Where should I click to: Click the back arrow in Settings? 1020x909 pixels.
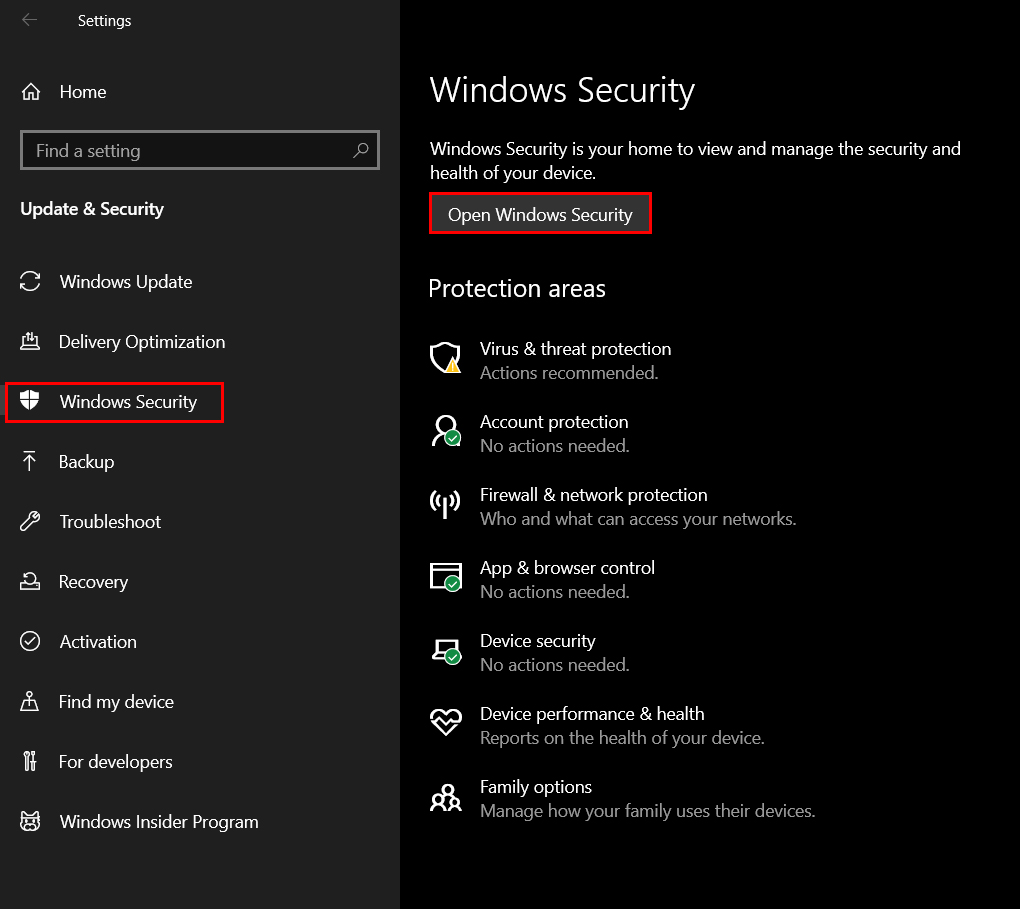pyautogui.click(x=29, y=20)
